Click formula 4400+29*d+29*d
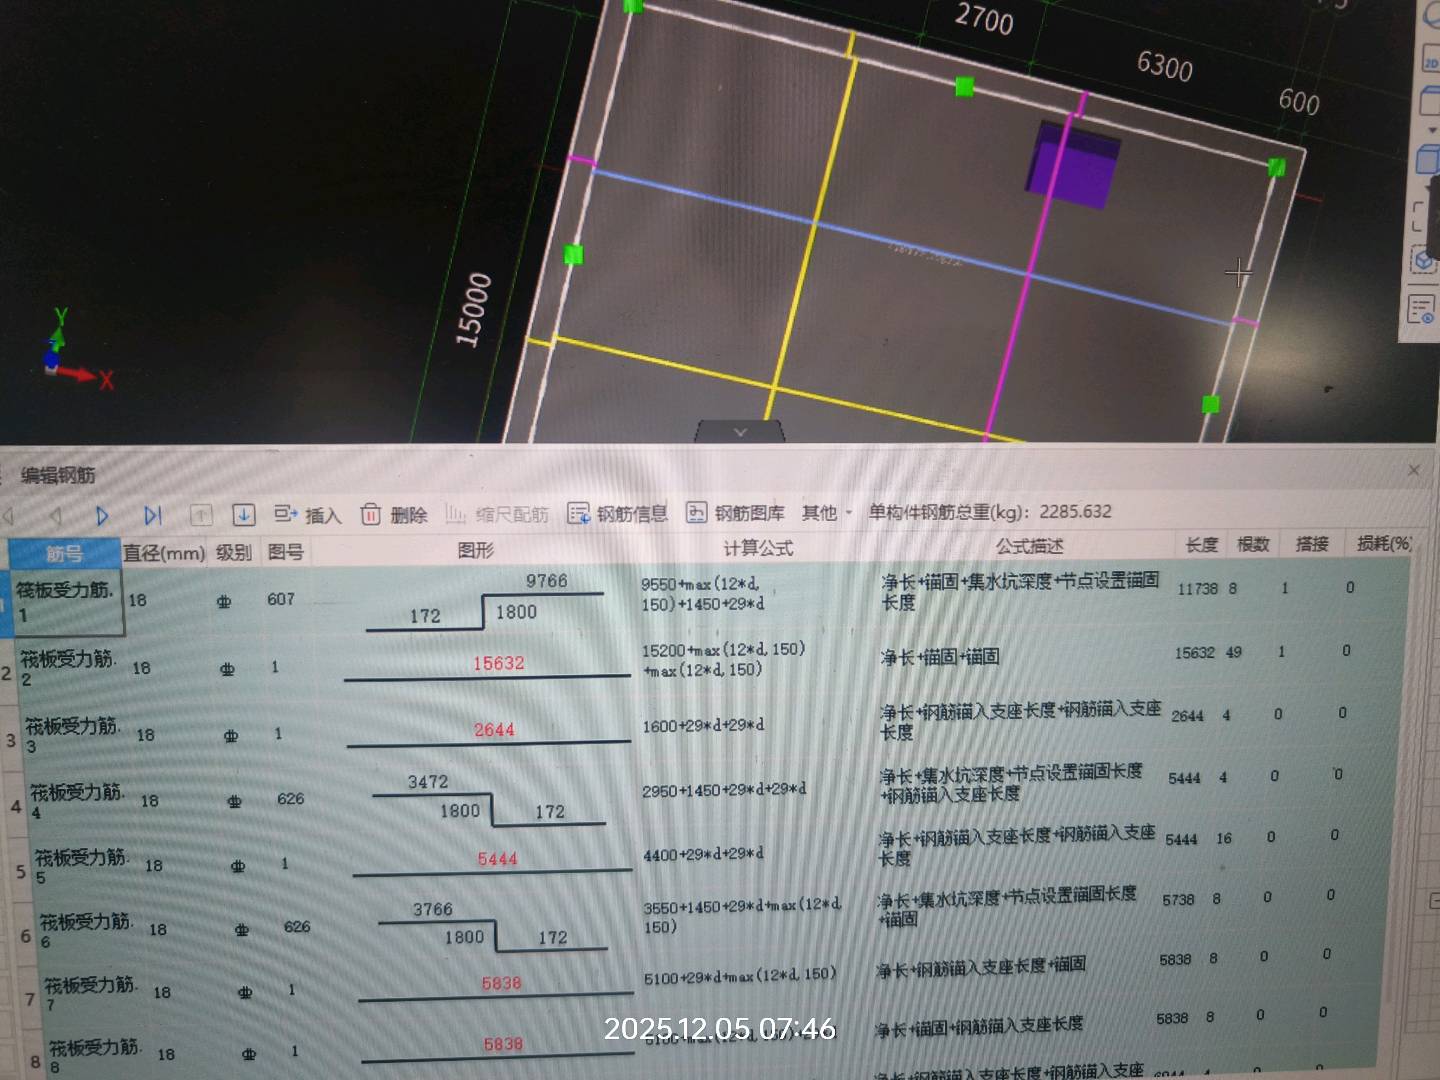Screen dimensions: 1440x1080 coord(703,854)
